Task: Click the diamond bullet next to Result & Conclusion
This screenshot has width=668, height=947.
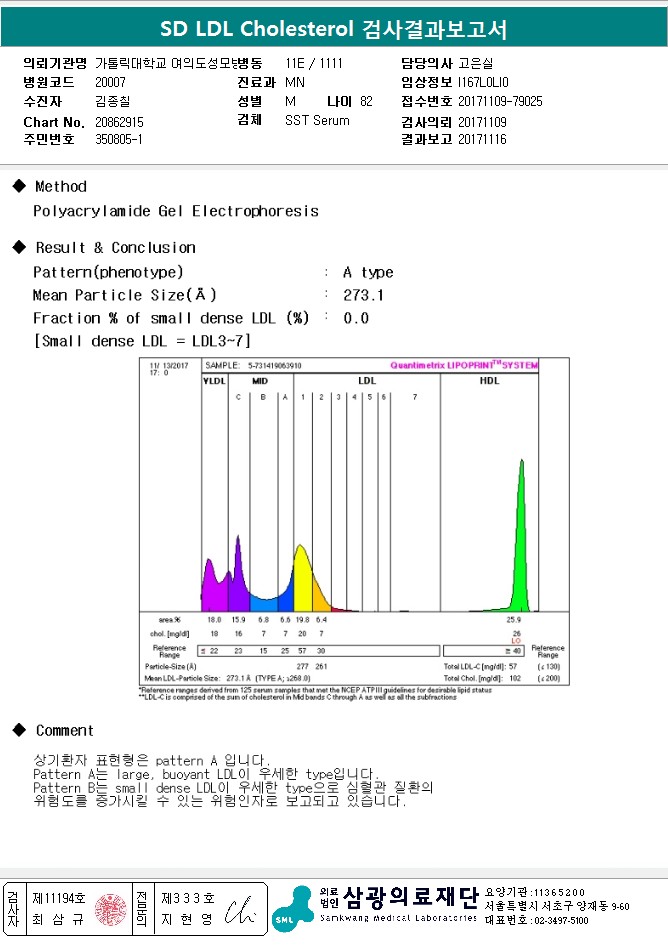Action: click(x=19, y=247)
